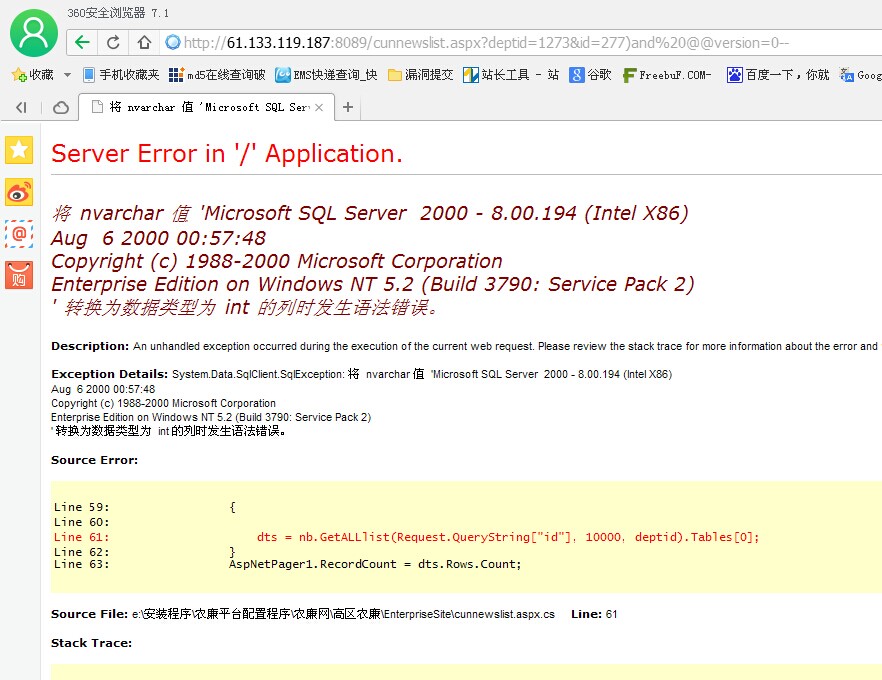Click the 'Line 63:' code row
Viewport: 882px width, 680px height.
click(x=287, y=564)
